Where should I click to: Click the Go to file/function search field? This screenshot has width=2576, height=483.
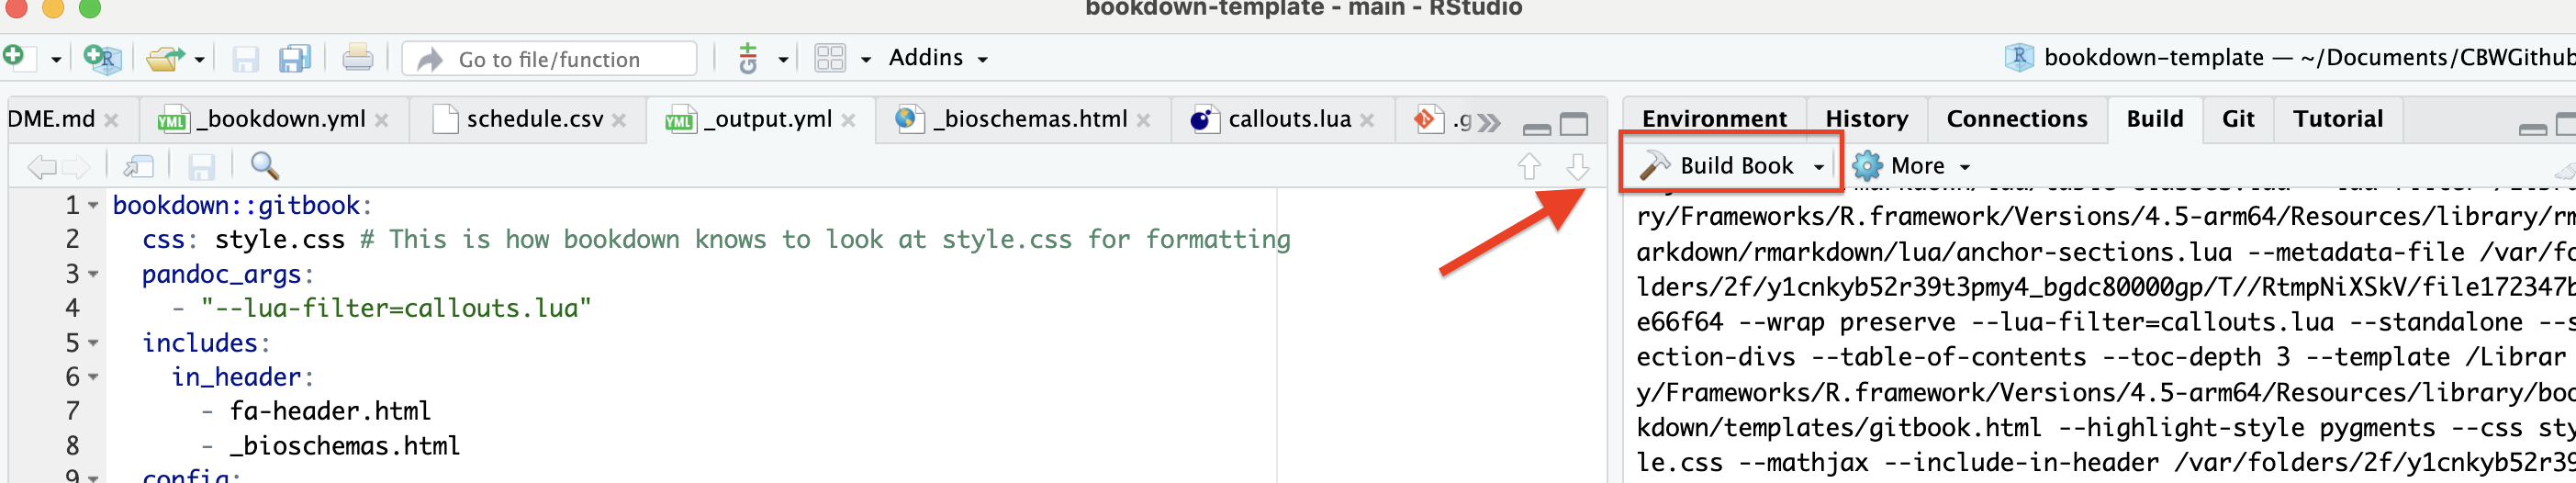click(549, 59)
